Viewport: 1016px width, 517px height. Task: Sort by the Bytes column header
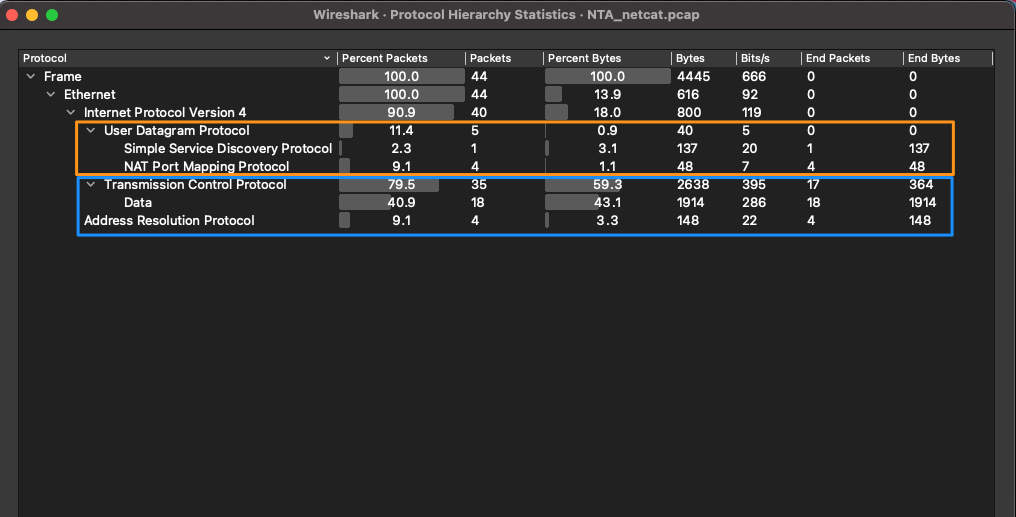click(x=690, y=59)
